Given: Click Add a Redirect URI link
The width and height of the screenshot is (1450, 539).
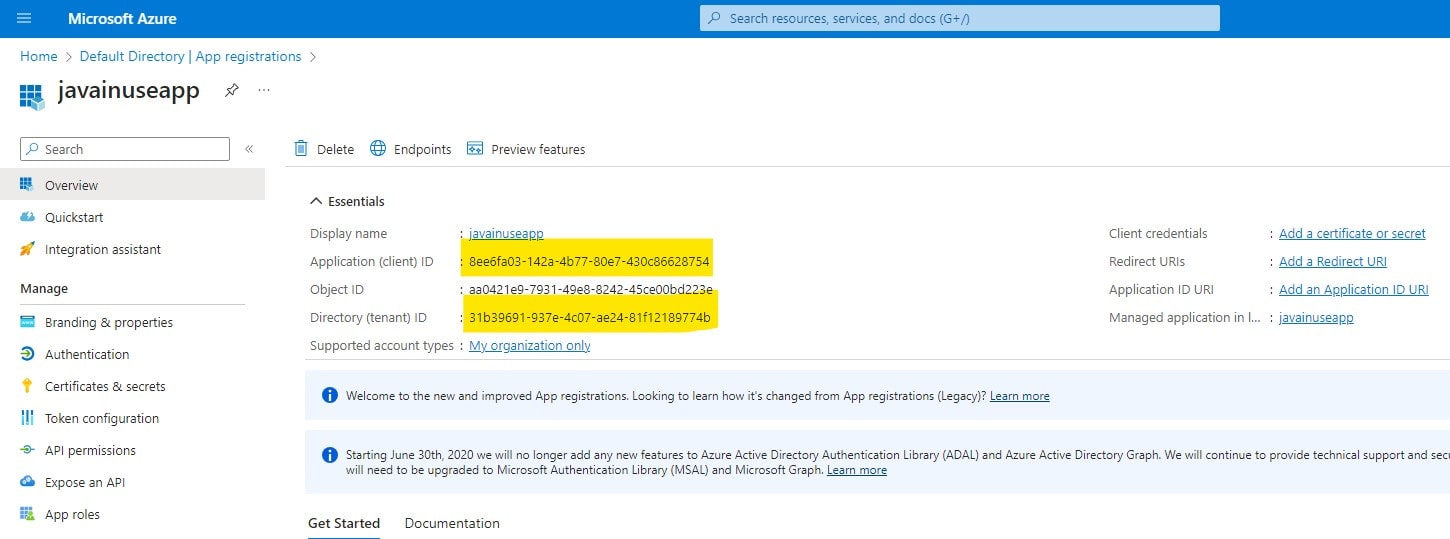Looking at the screenshot, I should 1333,261.
